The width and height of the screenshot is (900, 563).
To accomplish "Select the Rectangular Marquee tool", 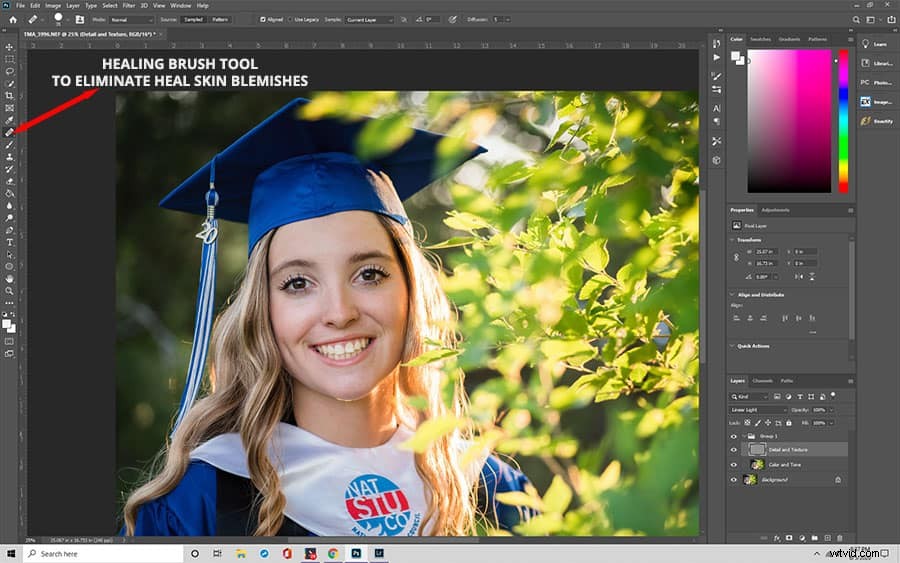I will [9, 59].
